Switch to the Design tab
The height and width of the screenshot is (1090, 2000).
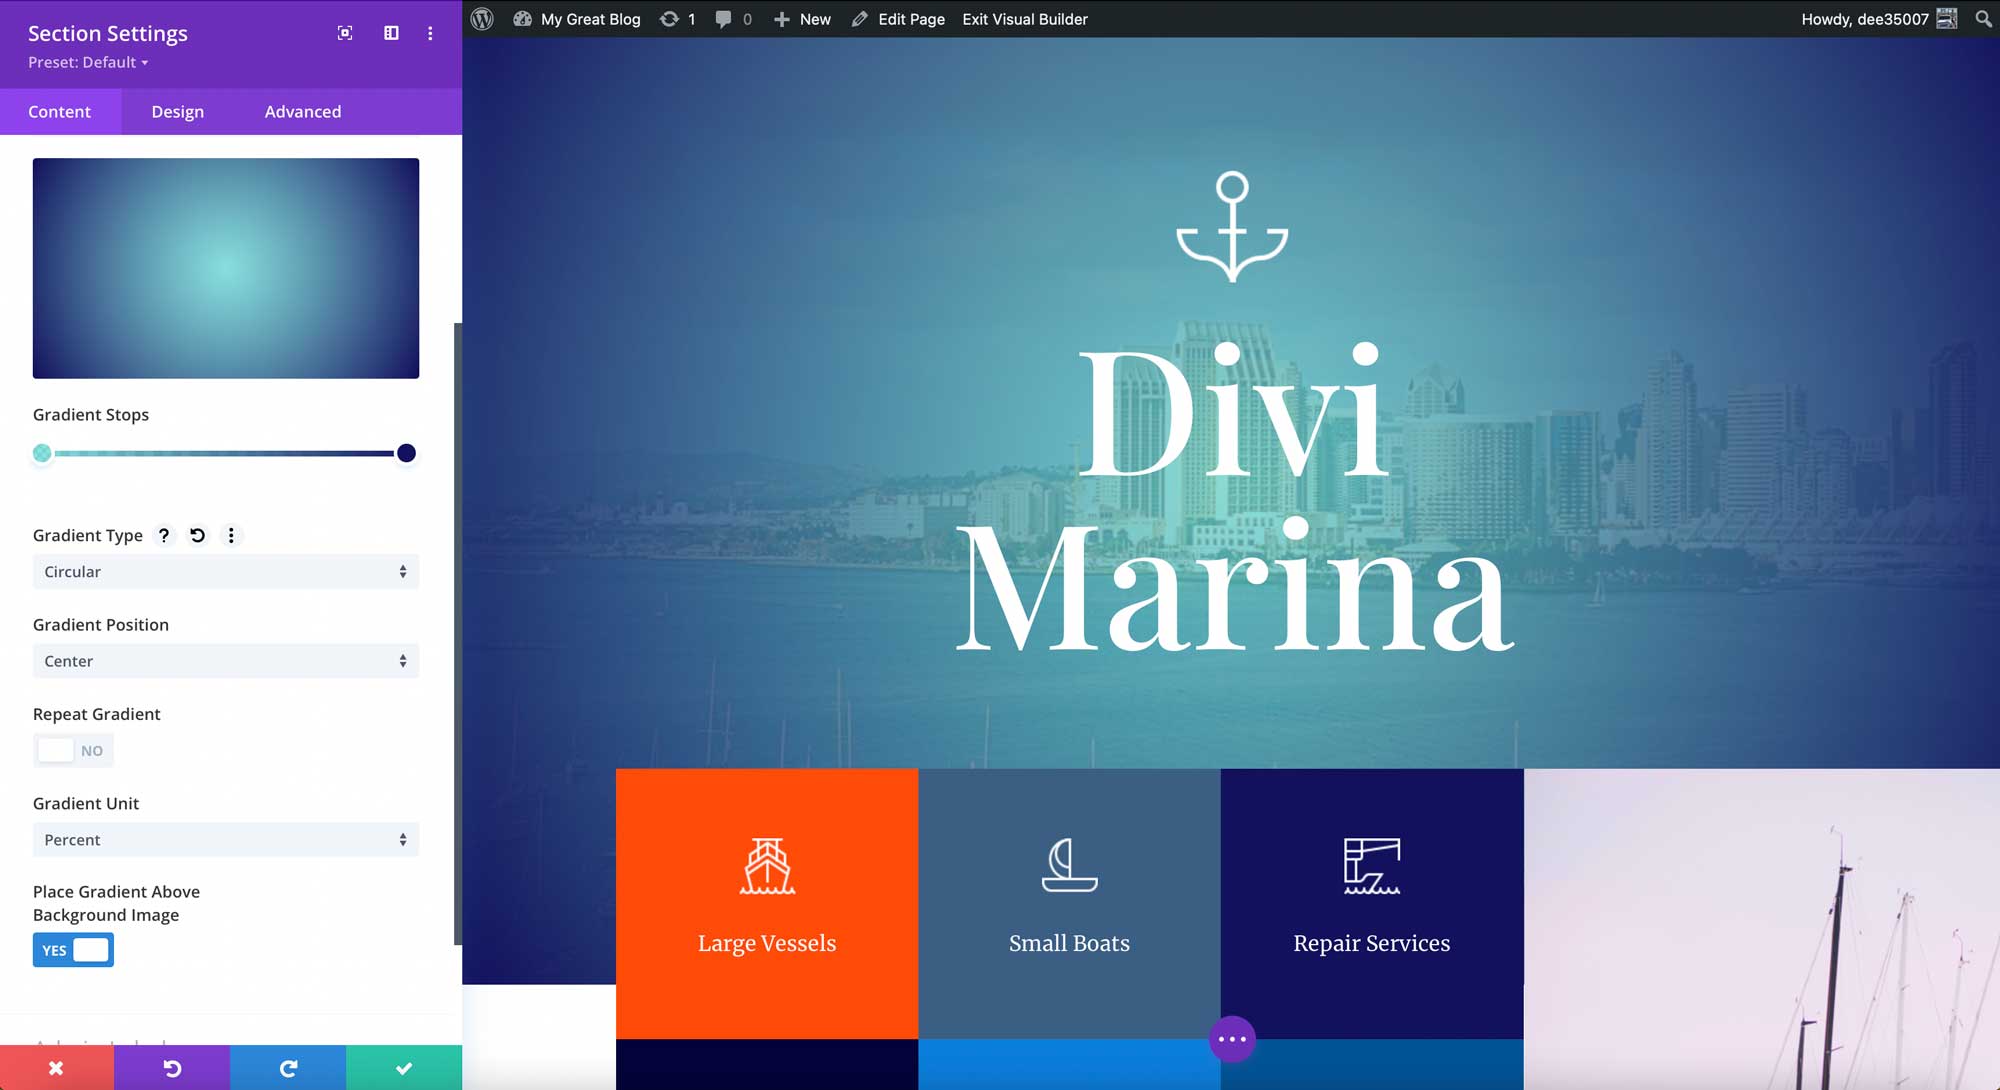tap(177, 111)
